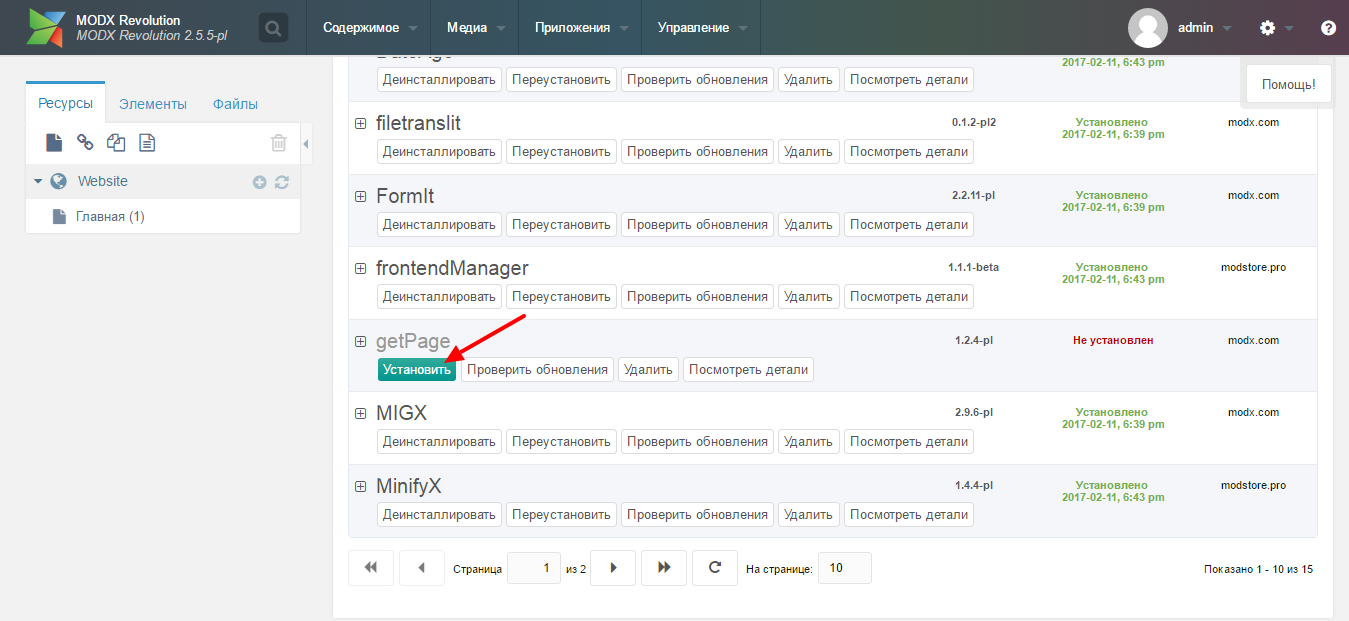
Task: Open the help question mark icon
Action: pyautogui.click(x=1328, y=28)
